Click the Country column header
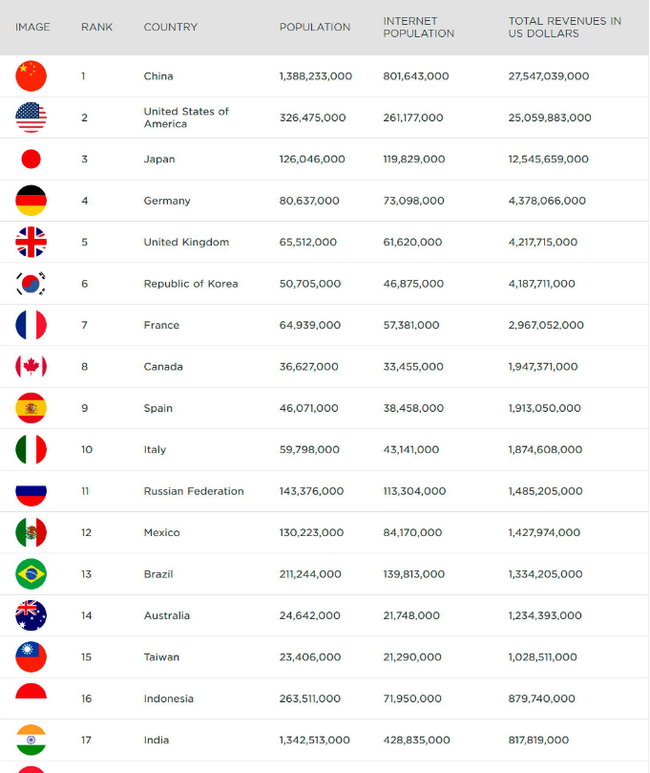This screenshot has width=650, height=773. (x=171, y=27)
